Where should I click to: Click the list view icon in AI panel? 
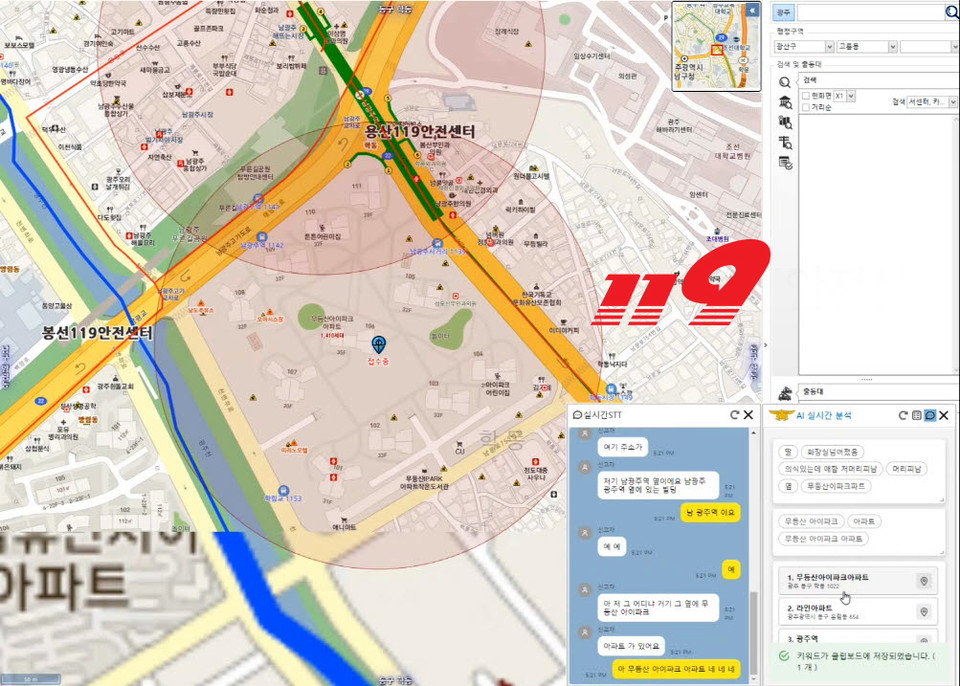pos(916,415)
